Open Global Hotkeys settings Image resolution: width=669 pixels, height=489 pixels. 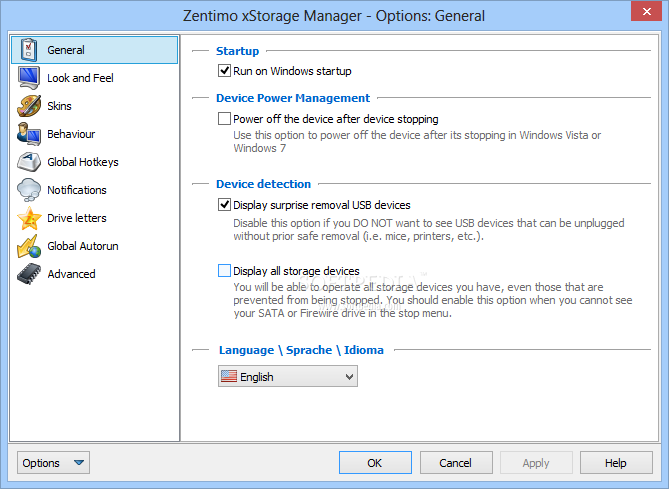pyautogui.click(x=83, y=162)
